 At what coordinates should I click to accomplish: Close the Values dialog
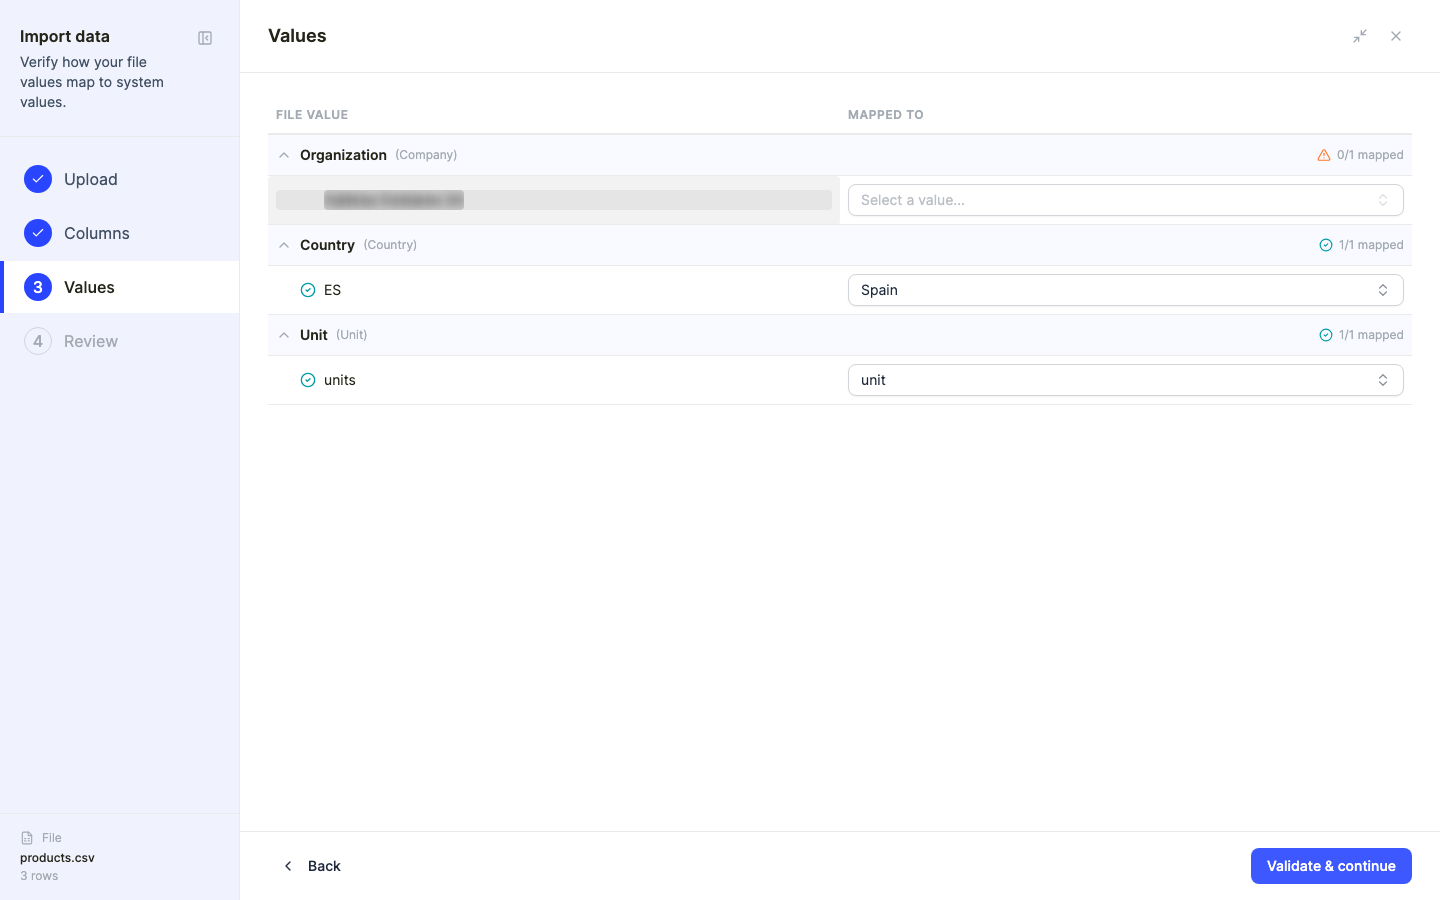1396,36
